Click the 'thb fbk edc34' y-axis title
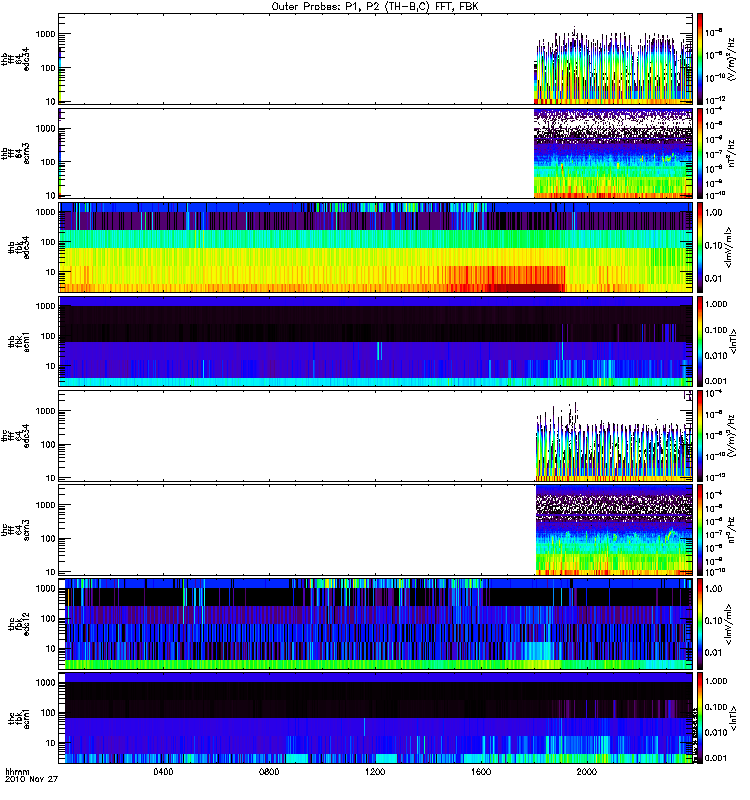This screenshot has height=800, width=750. pos(19,247)
